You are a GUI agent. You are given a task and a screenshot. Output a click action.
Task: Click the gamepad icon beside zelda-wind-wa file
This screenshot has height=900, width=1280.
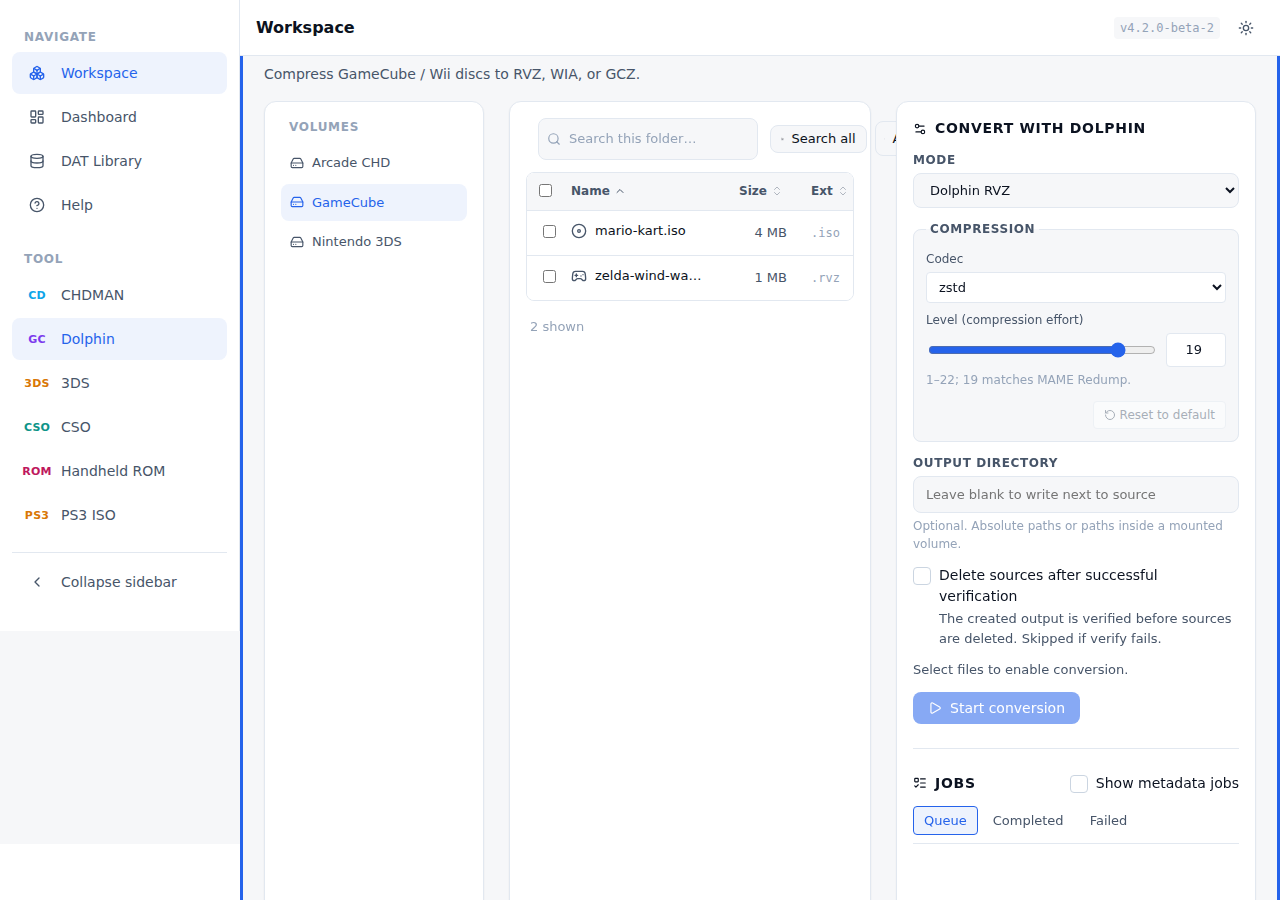pos(579,276)
